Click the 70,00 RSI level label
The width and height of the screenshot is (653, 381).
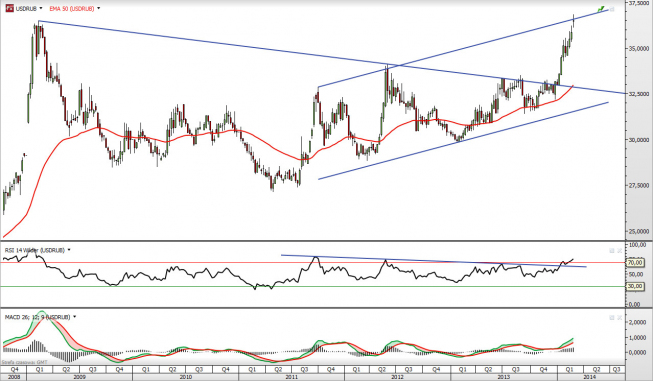636,263
